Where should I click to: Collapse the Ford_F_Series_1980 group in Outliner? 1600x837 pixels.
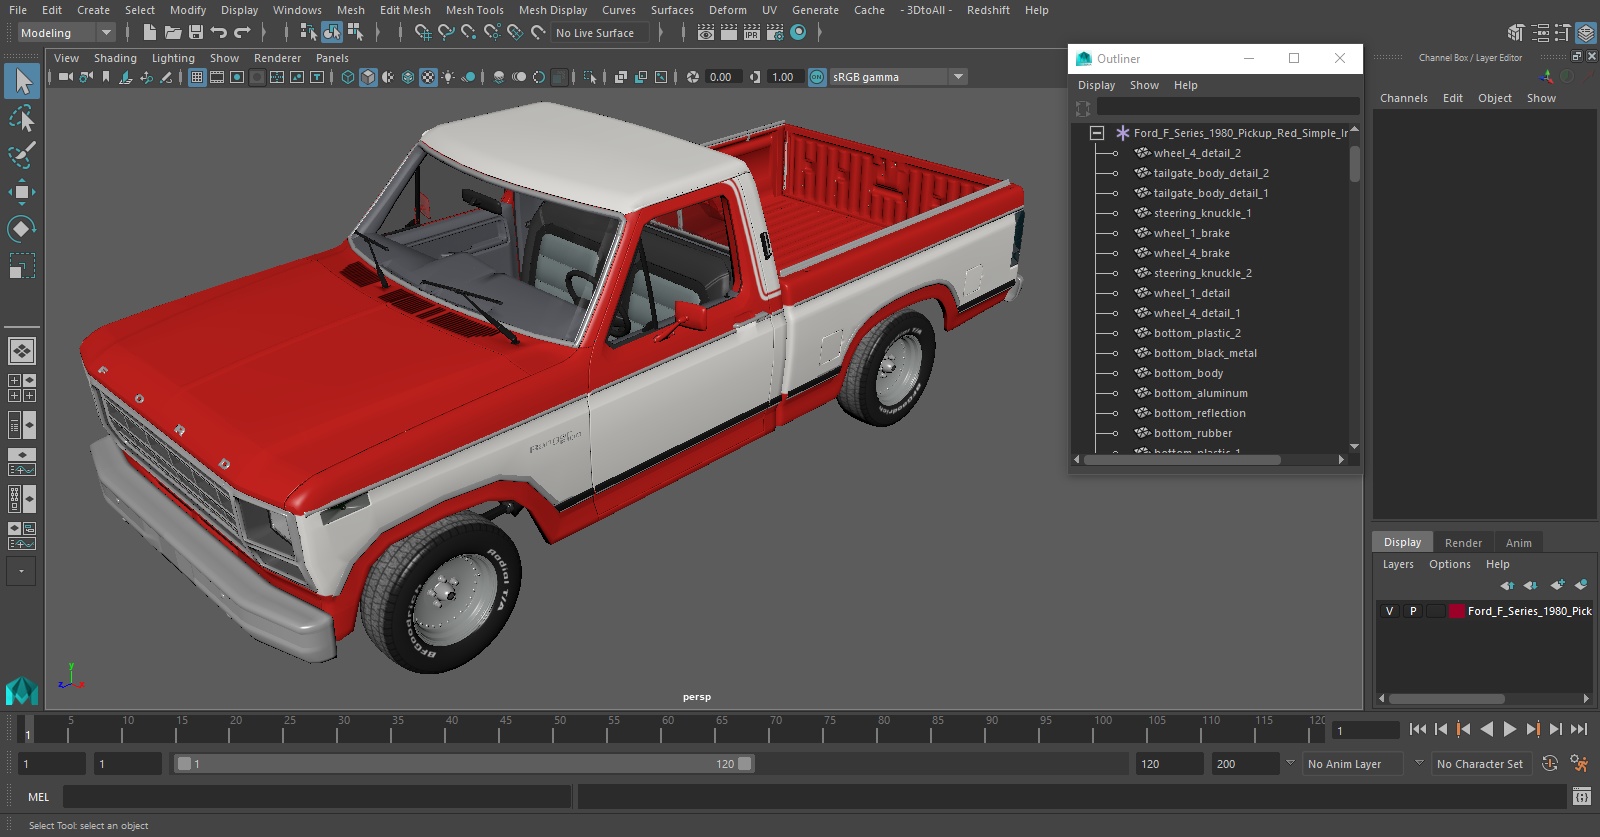click(1097, 133)
